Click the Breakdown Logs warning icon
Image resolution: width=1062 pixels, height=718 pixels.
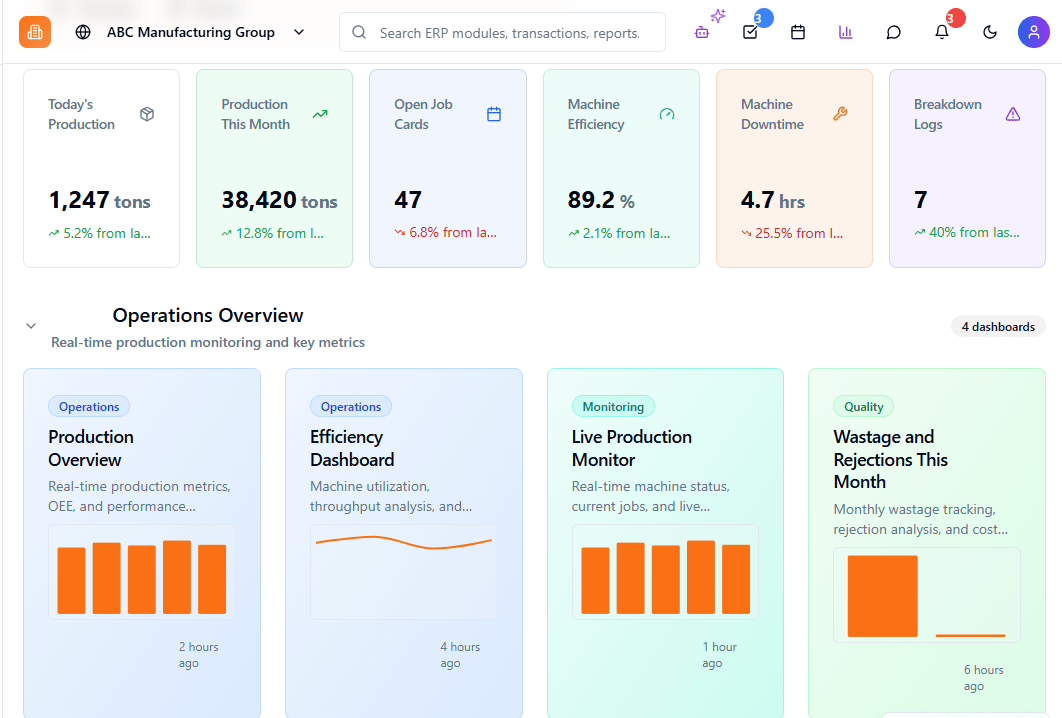click(x=1013, y=114)
